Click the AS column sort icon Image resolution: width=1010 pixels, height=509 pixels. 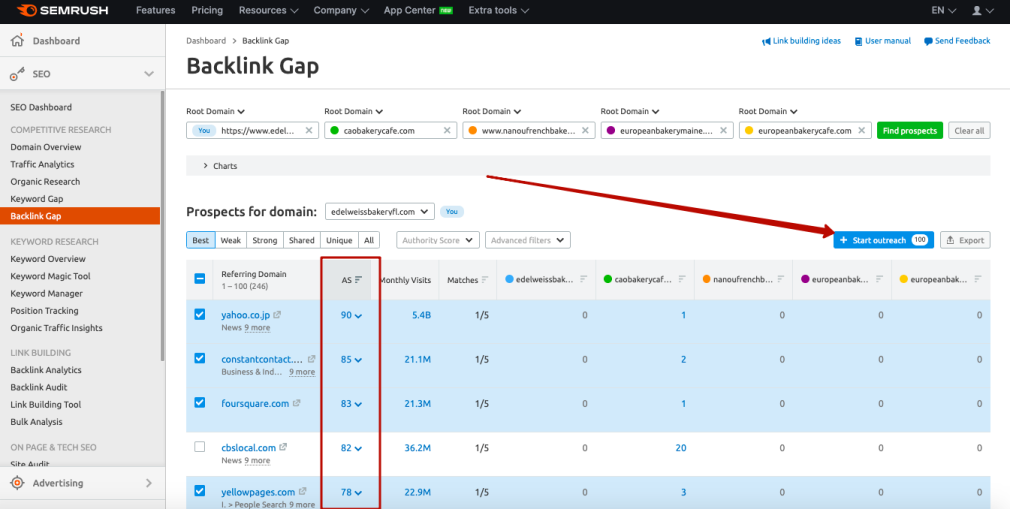coord(358,280)
